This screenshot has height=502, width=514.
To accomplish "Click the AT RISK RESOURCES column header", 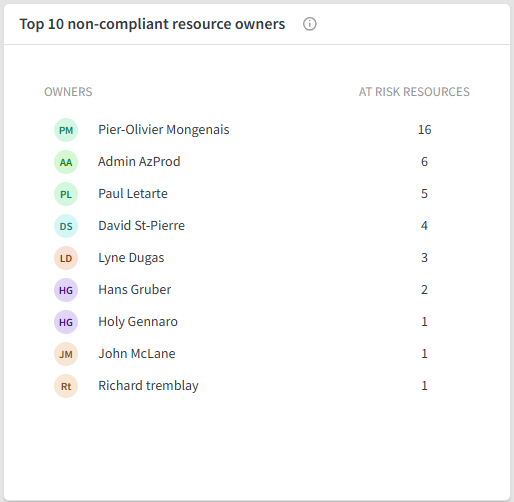I will click(x=414, y=92).
